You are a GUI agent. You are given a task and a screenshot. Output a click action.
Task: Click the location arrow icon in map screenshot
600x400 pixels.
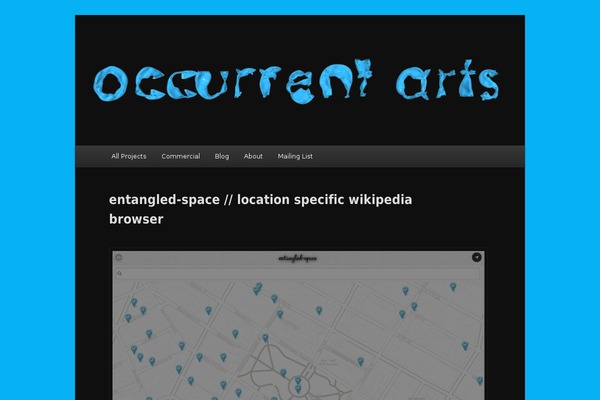tap(476, 257)
